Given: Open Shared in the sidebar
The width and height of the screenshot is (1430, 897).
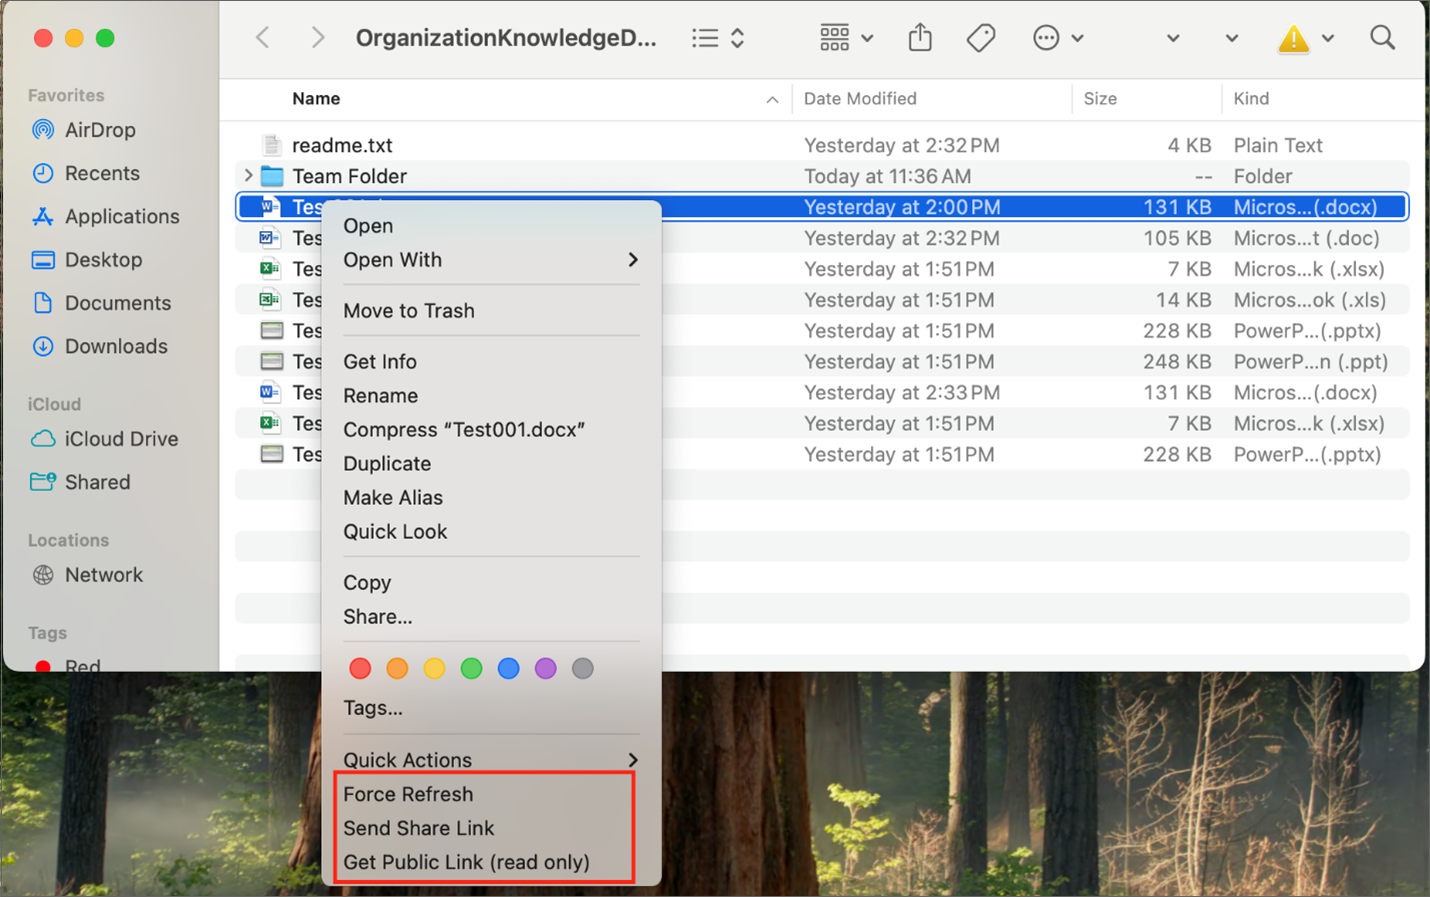Looking at the screenshot, I should 96,482.
